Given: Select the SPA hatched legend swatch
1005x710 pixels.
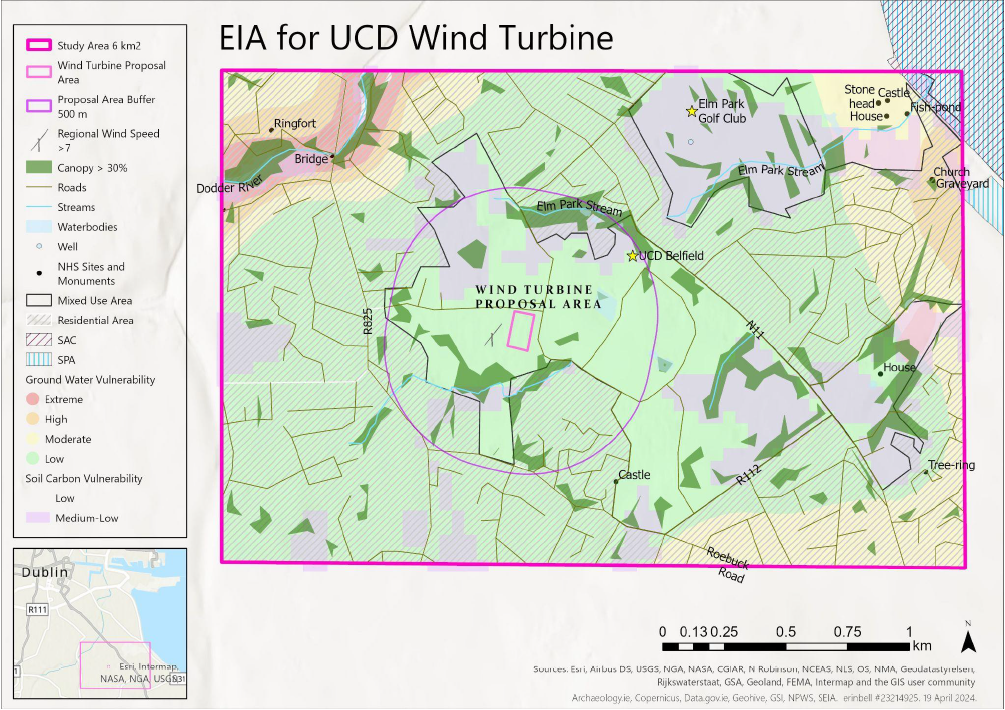Looking at the screenshot, I should coord(38,360).
